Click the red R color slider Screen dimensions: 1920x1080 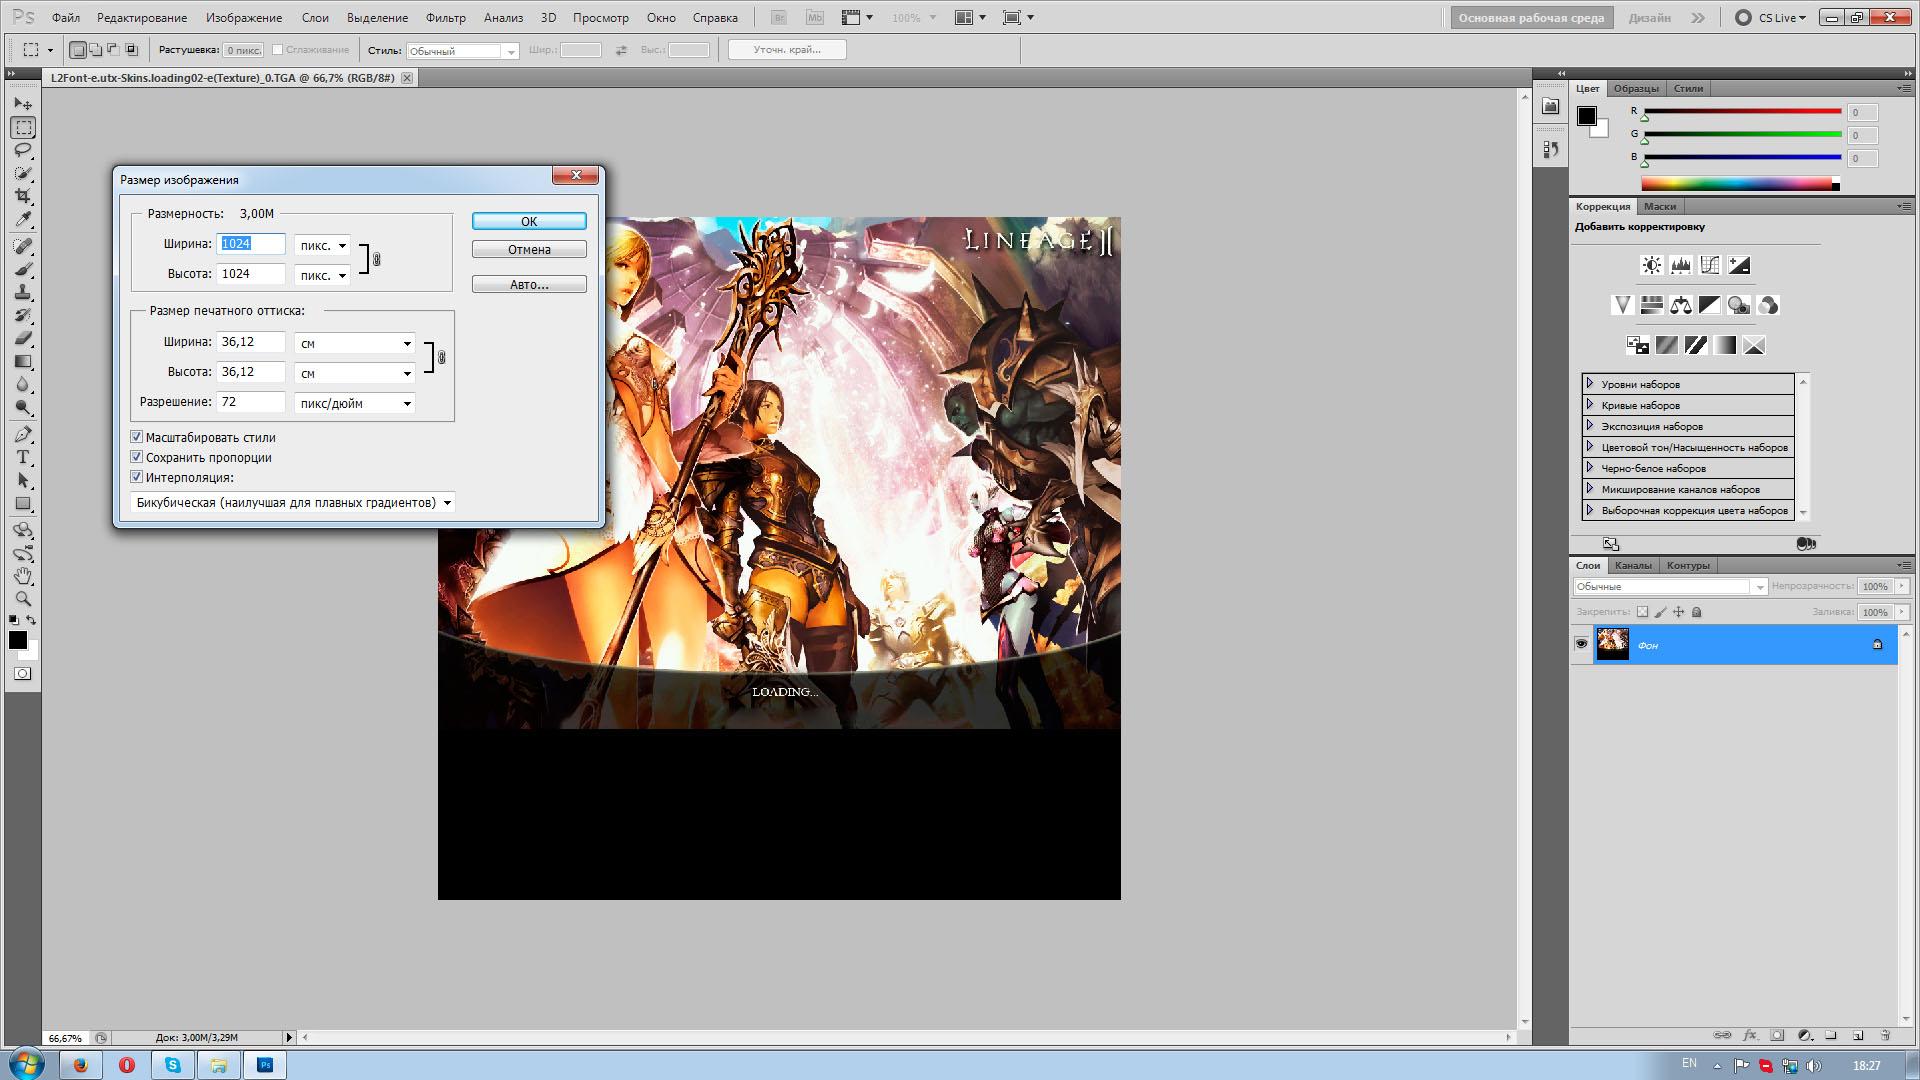tap(1742, 111)
